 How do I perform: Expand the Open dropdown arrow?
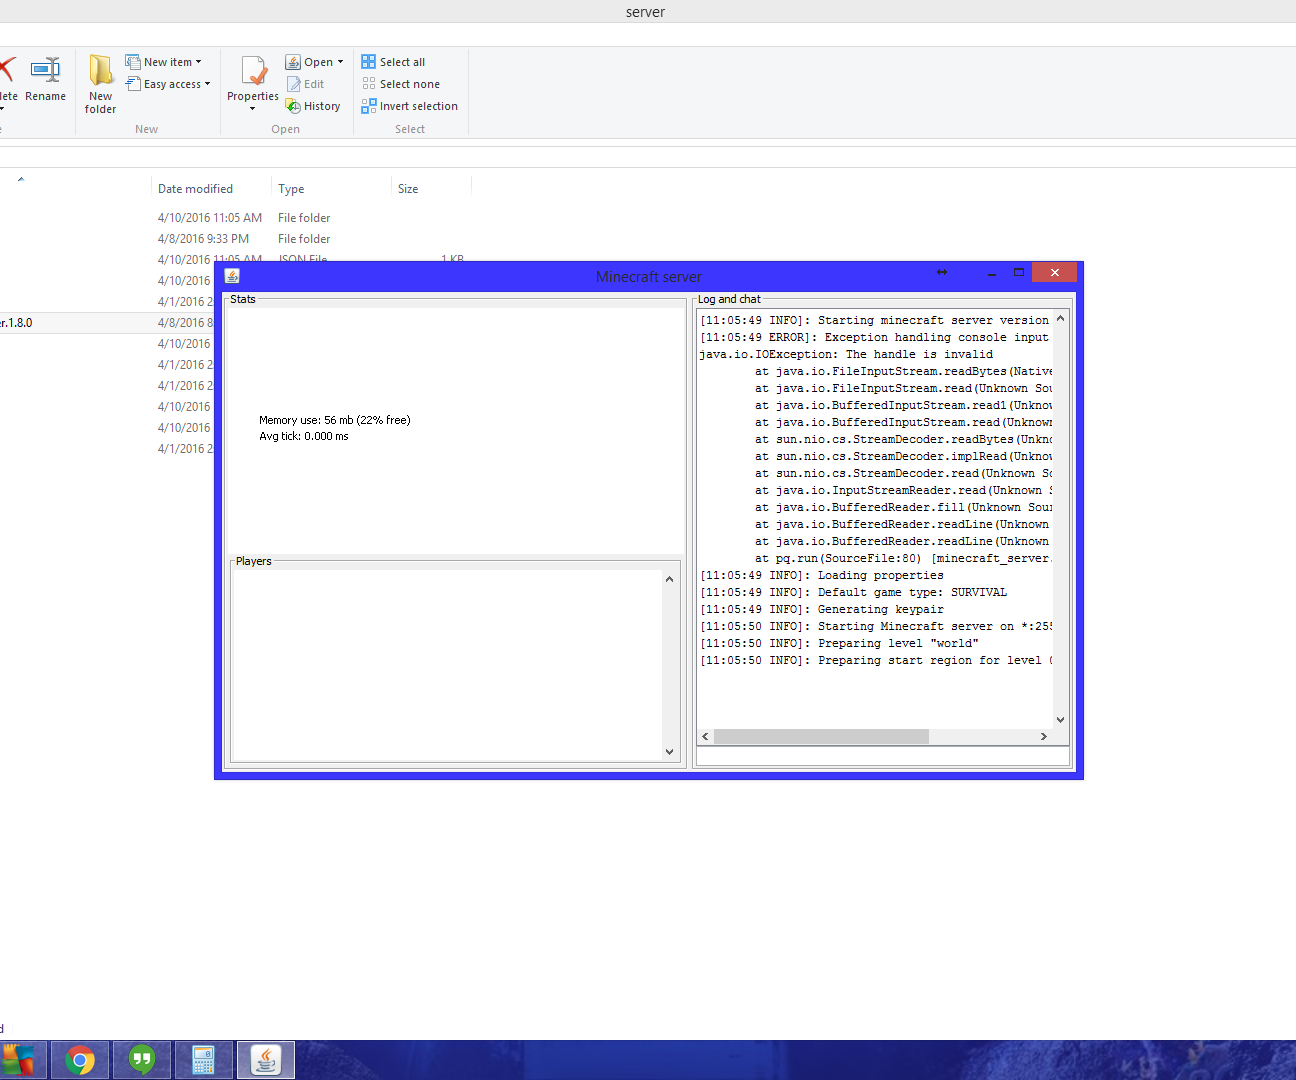pos(340,62)
